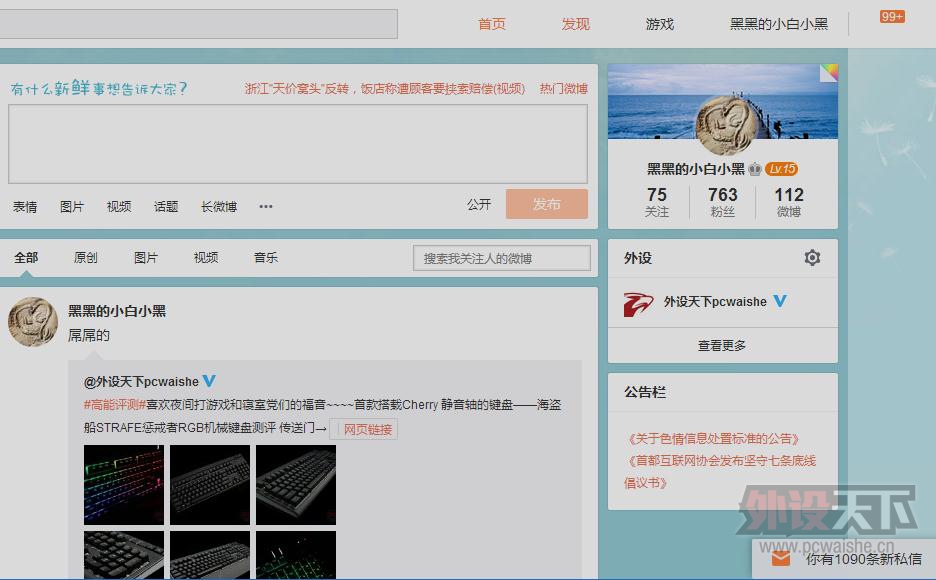Switch to the 音乐 feed tab
Viewport: 936px width, 580px height.
tap(266, 258)
